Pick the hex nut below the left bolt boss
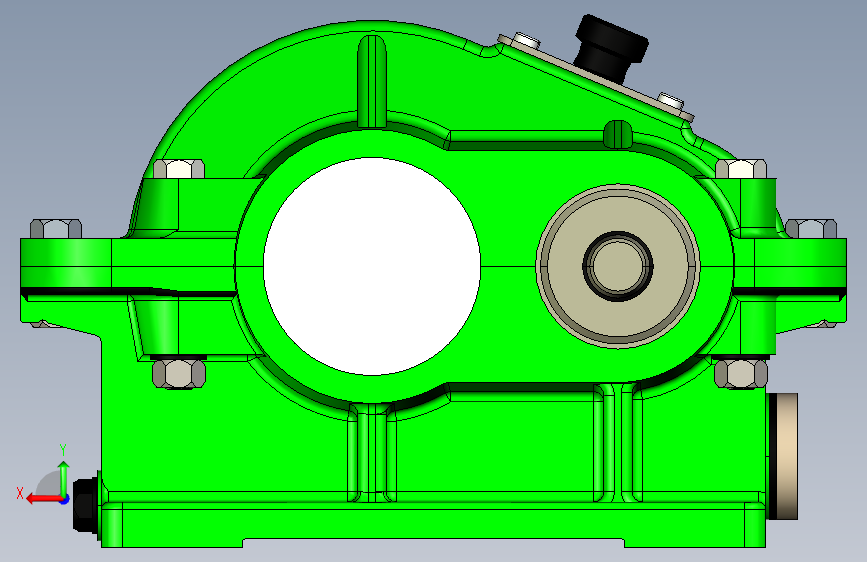Viewport: 867px width, 562px height. click(x=179, y=373)
